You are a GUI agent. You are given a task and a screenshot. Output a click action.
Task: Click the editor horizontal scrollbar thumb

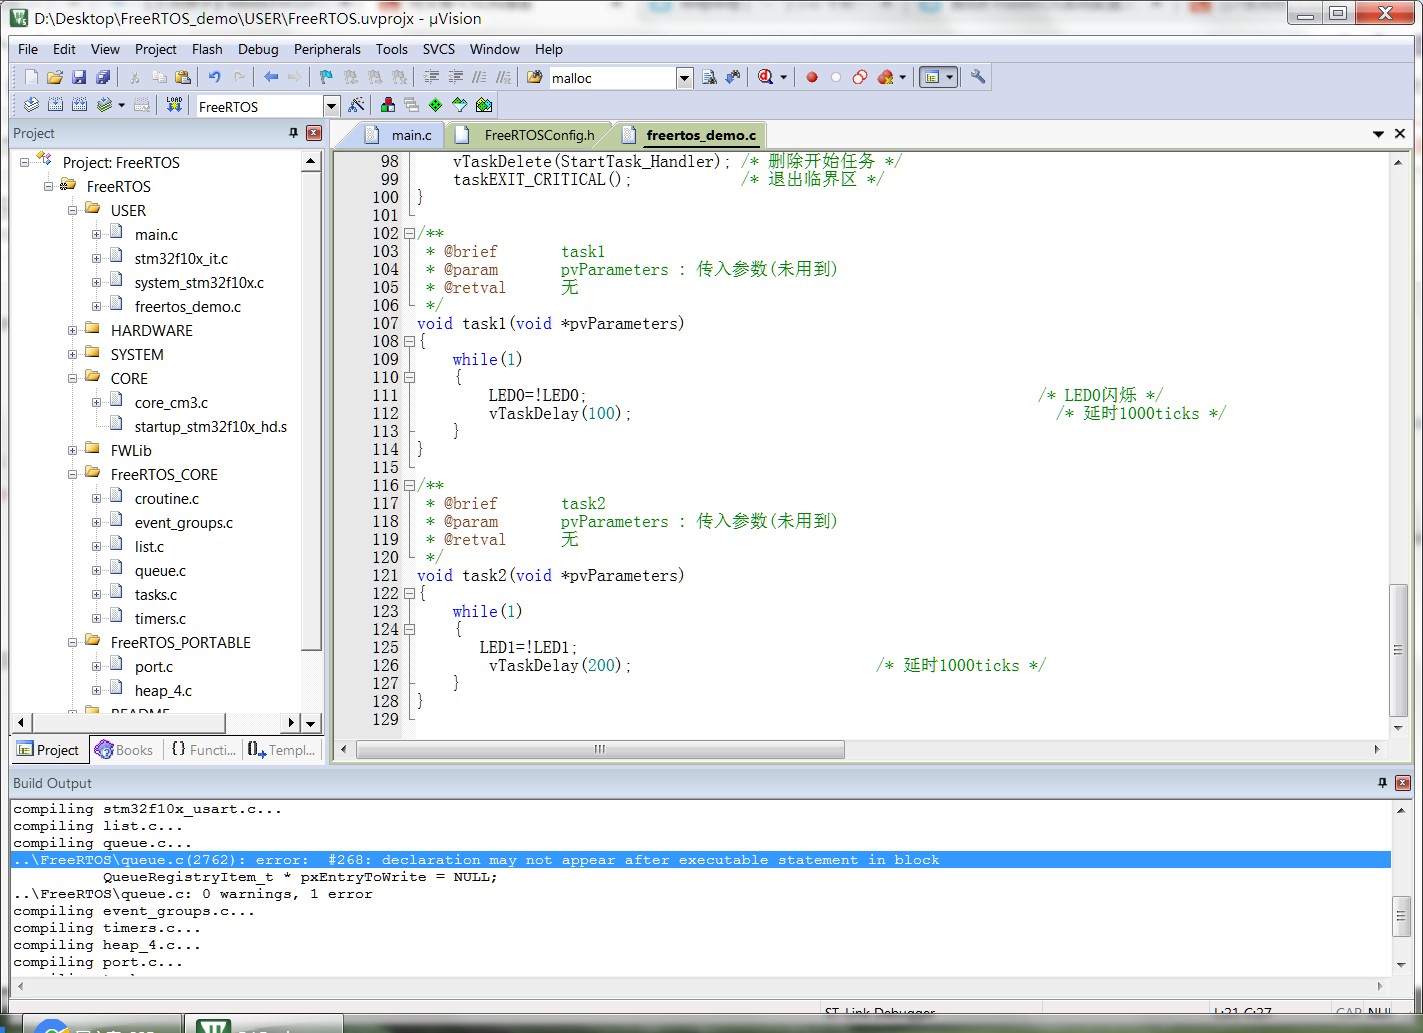(601, 749)
